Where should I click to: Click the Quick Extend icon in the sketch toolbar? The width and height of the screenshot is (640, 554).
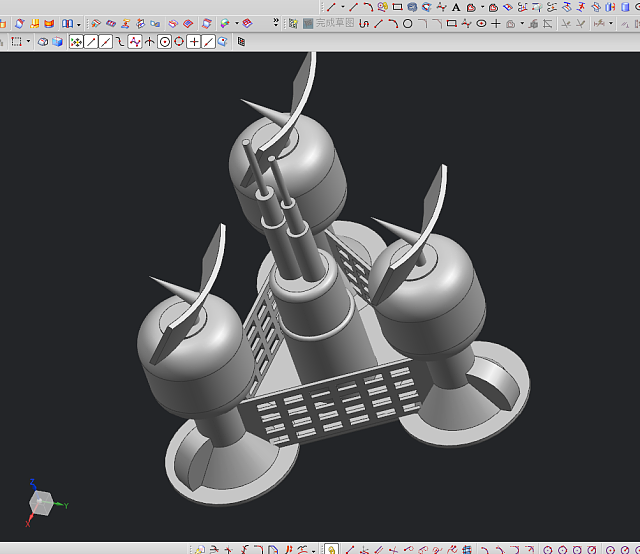click(x=580, y=24)
